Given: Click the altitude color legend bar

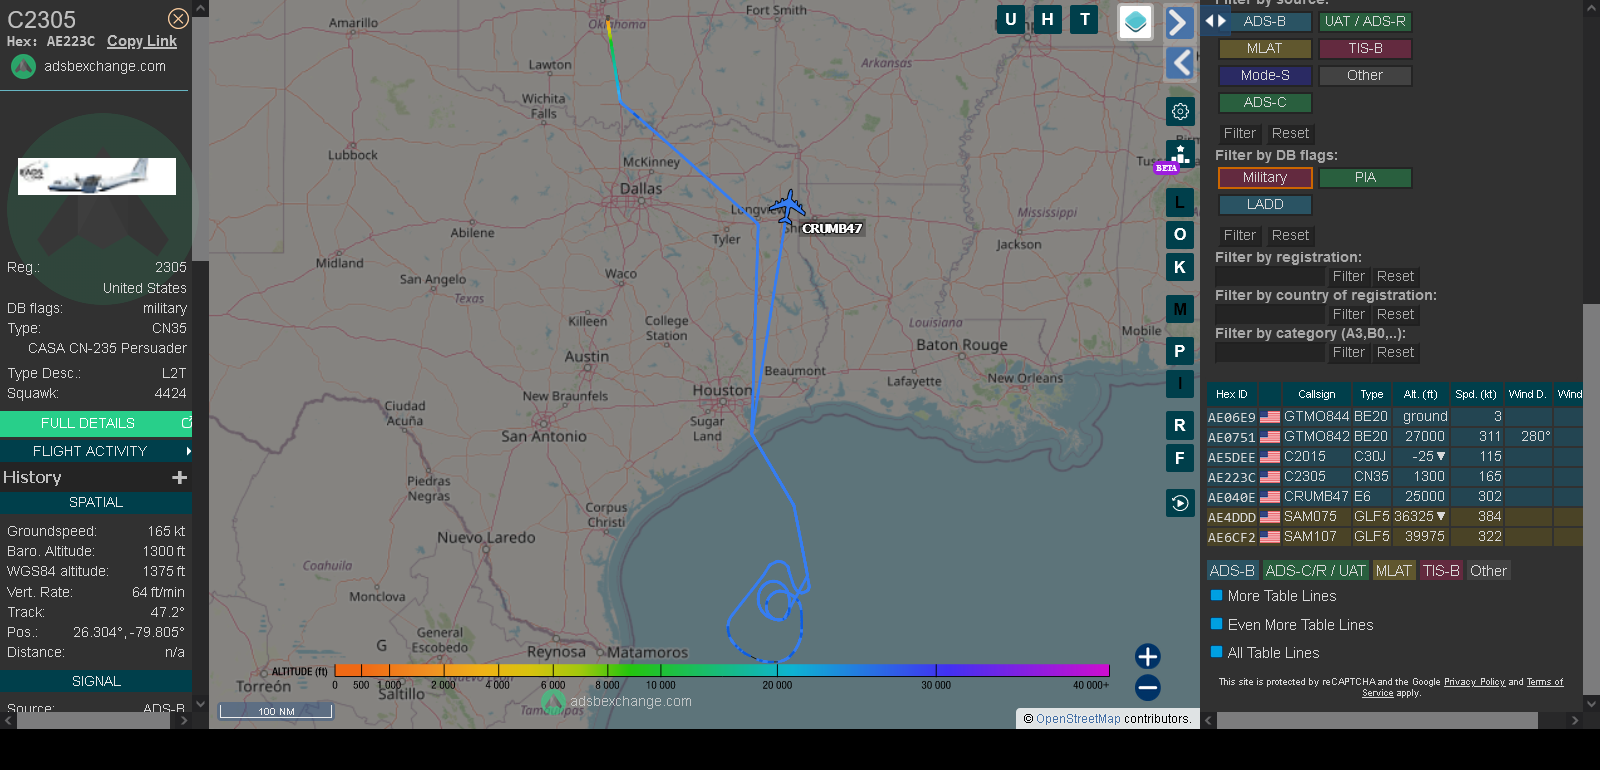Looking at the screenshot, I should [722, 670].
